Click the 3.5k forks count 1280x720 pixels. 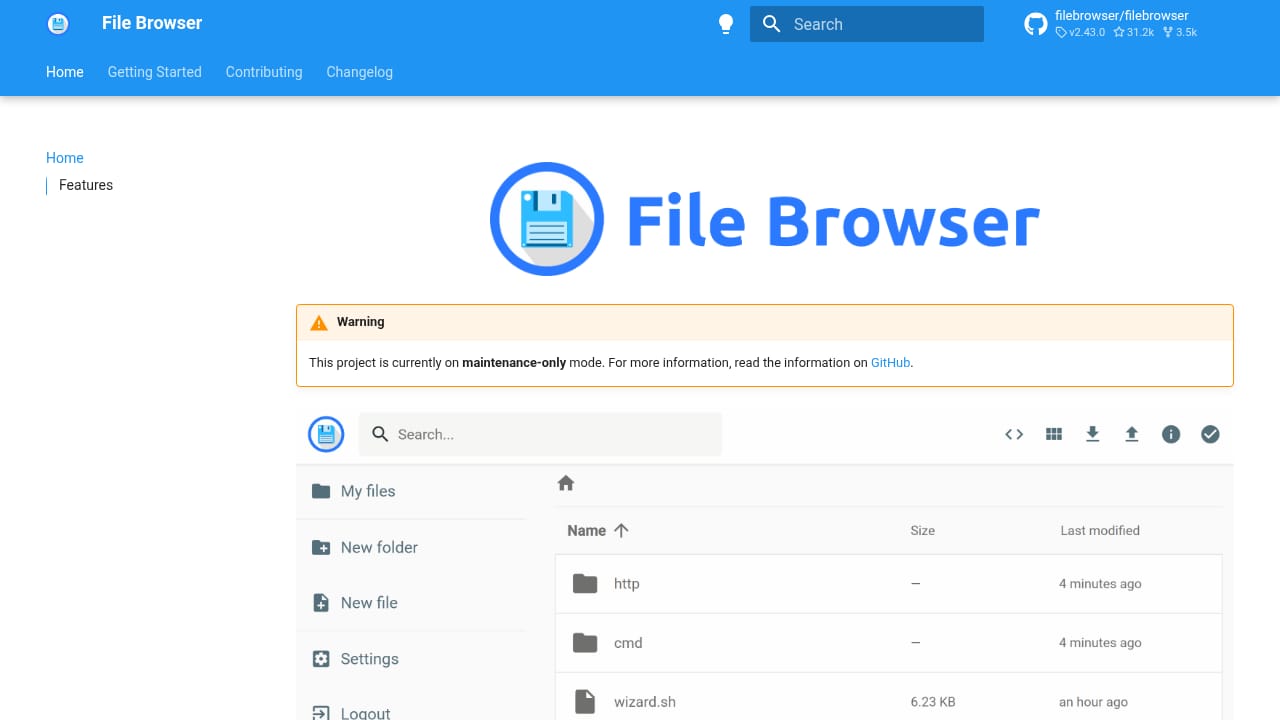pos(1180,33)
